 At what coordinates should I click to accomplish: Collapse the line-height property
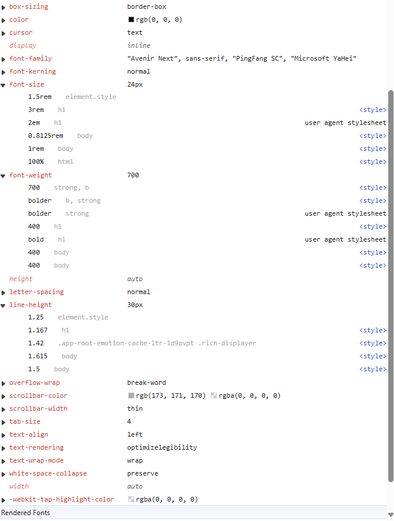[3, 305]
